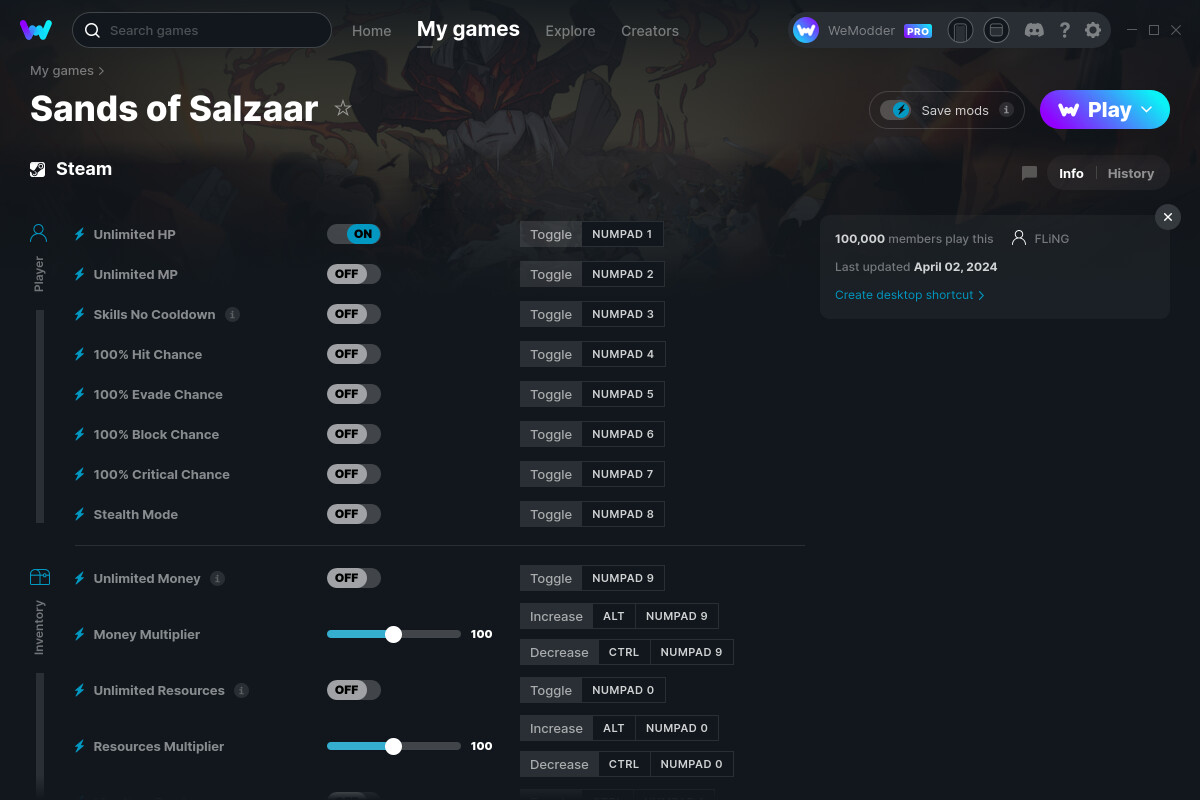Go to the Explore tab
This screenshot has width=1200, height=800.
(x=570, y=31)
